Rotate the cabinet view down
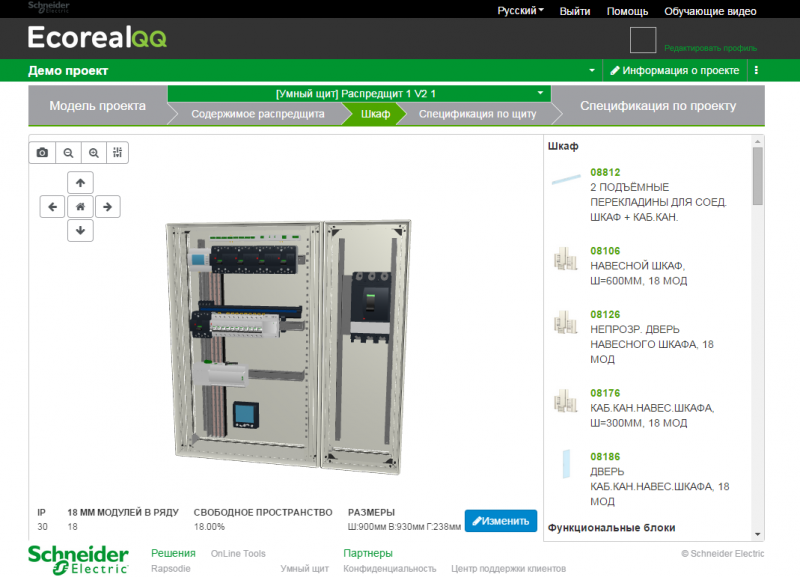The width and height of the screenshot is (800, 577). 80,230
